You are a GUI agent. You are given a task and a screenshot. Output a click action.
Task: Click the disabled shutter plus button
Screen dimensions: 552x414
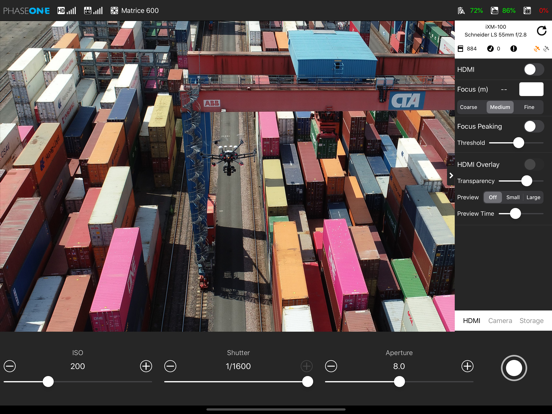(x=307, y=366)
